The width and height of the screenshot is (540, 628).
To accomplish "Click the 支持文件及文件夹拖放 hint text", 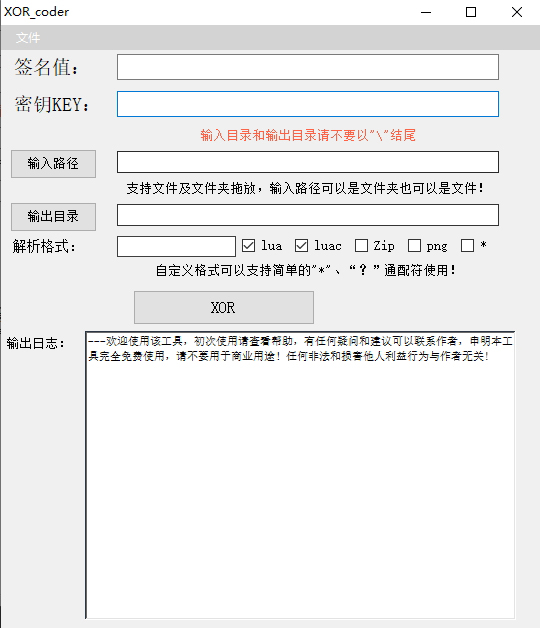I will point(305,188).
